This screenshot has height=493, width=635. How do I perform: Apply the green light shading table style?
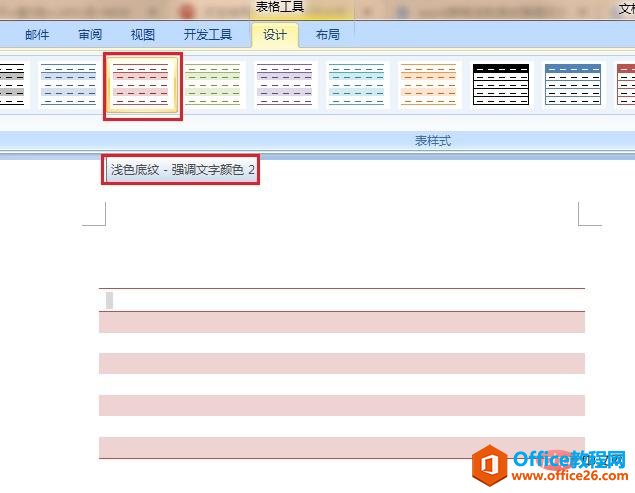point(213,85)
